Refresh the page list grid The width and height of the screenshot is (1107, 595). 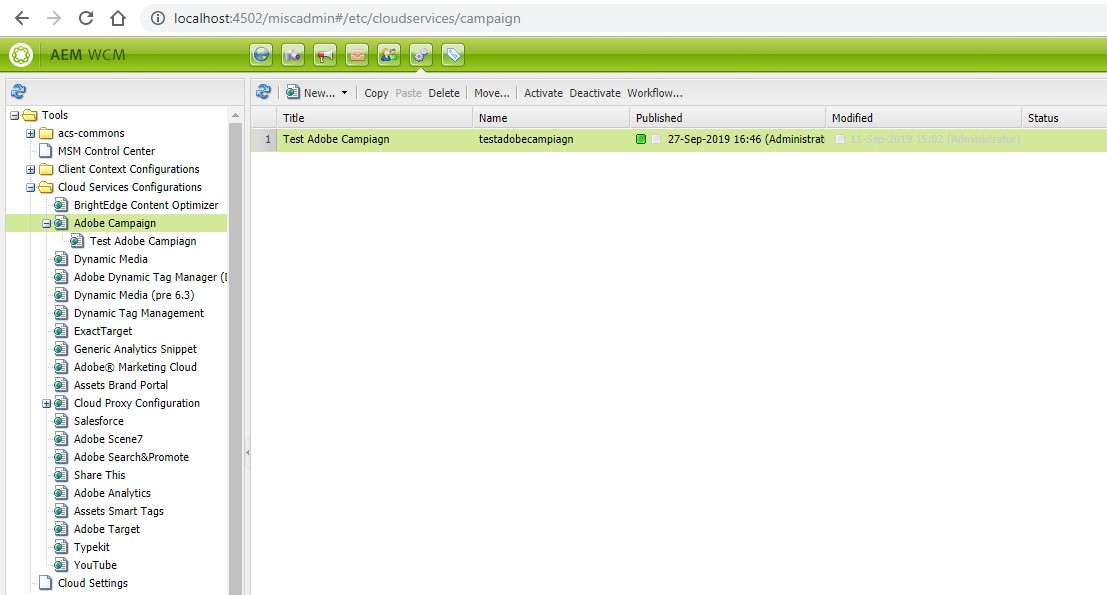263,92
